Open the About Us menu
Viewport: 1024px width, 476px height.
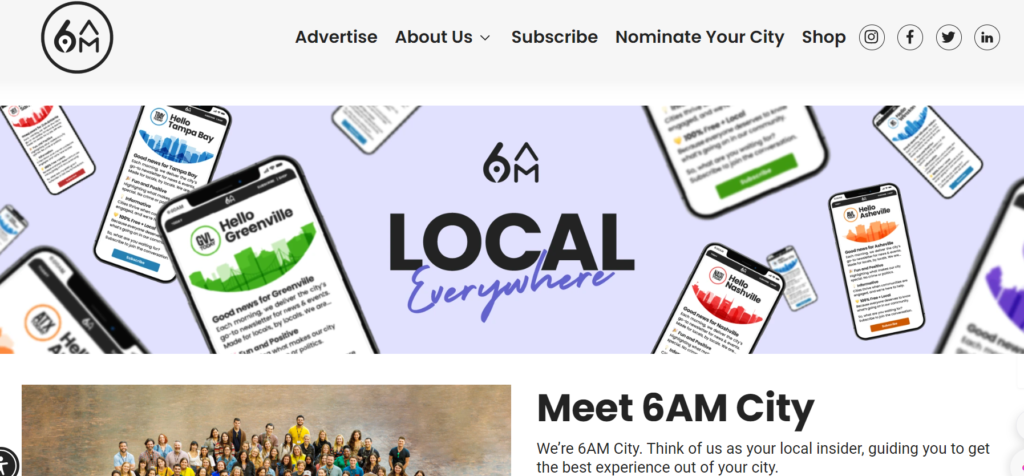point(442,37)
